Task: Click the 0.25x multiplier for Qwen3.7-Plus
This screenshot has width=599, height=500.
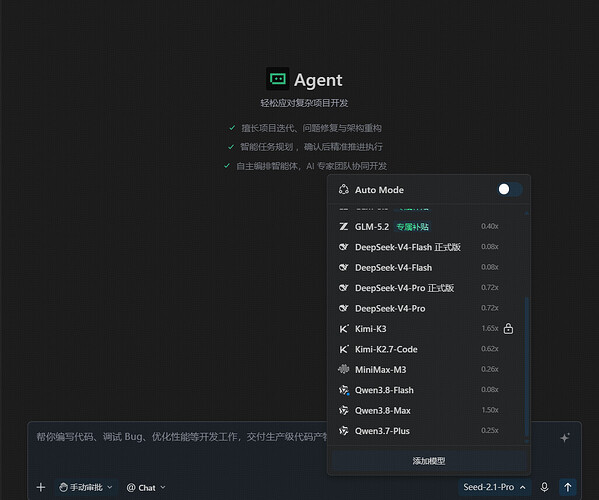Action: [490, 430]
